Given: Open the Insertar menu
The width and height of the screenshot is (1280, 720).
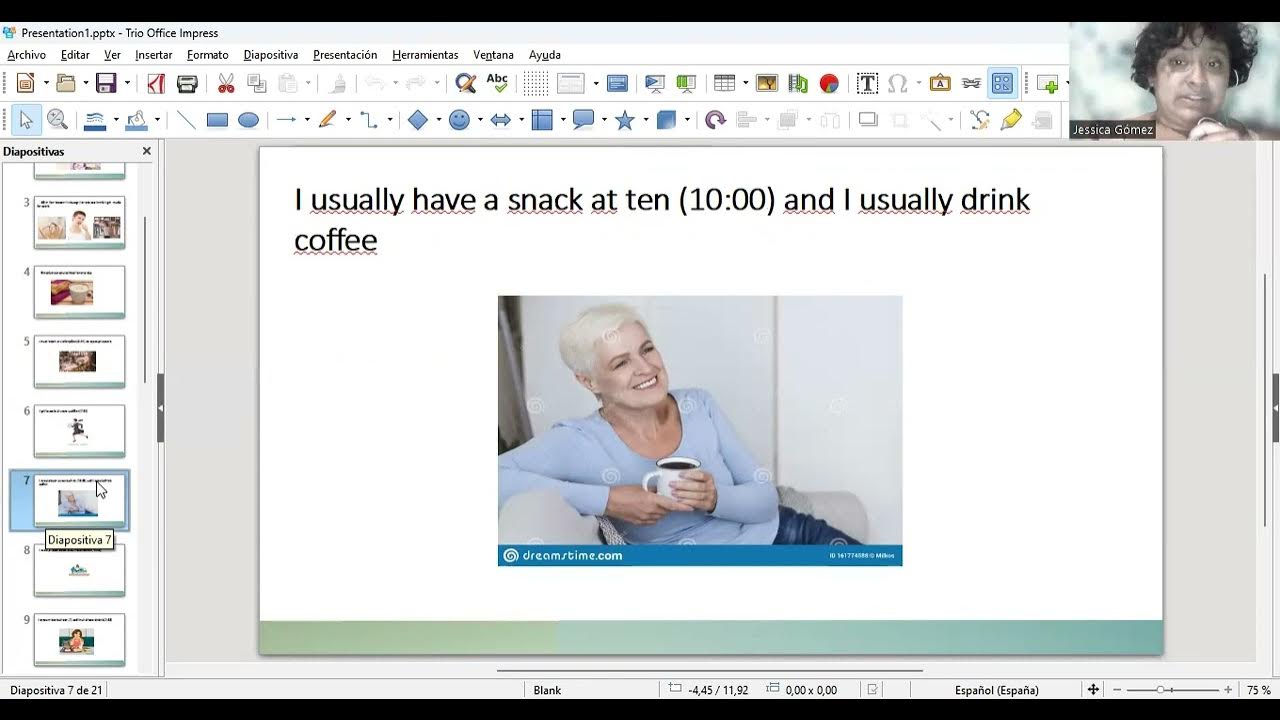Looking at the screenshot, I should (154, 55).
